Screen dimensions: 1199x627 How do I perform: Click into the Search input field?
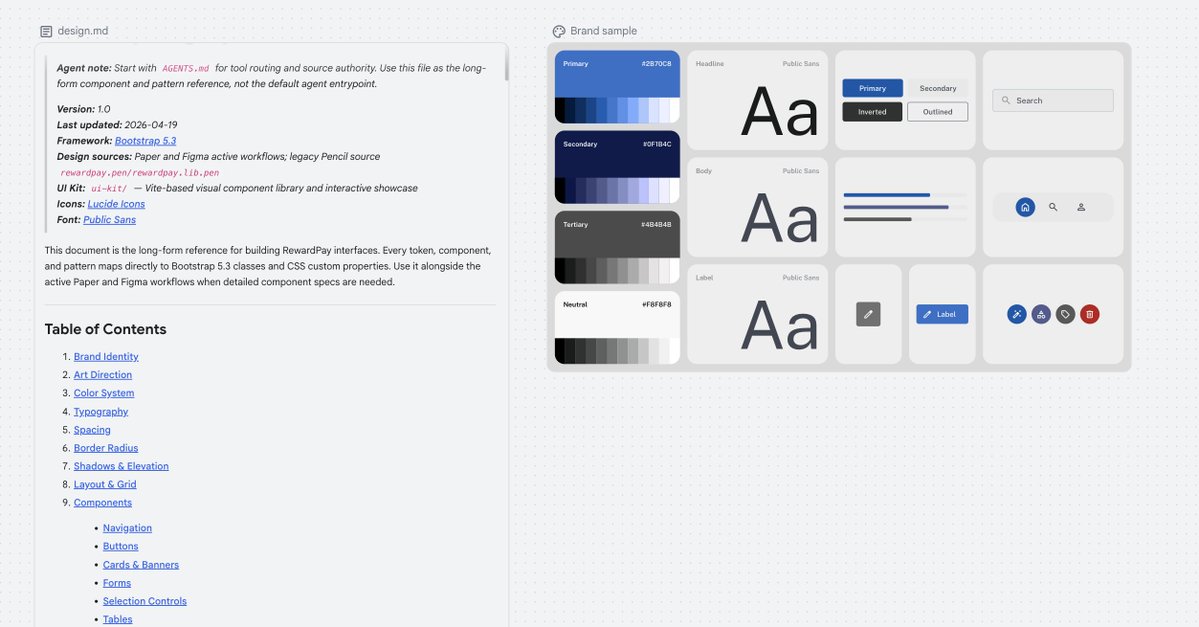pyautogui.click(x=1053, y=100)
